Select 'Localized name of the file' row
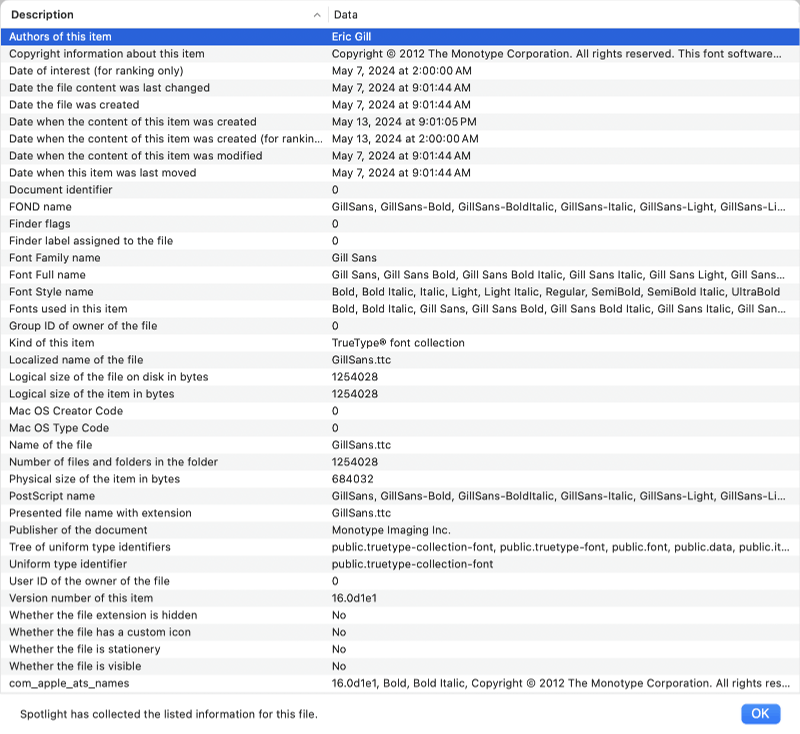The height and width of the screenshot is (734, 800). coord(400,360)
